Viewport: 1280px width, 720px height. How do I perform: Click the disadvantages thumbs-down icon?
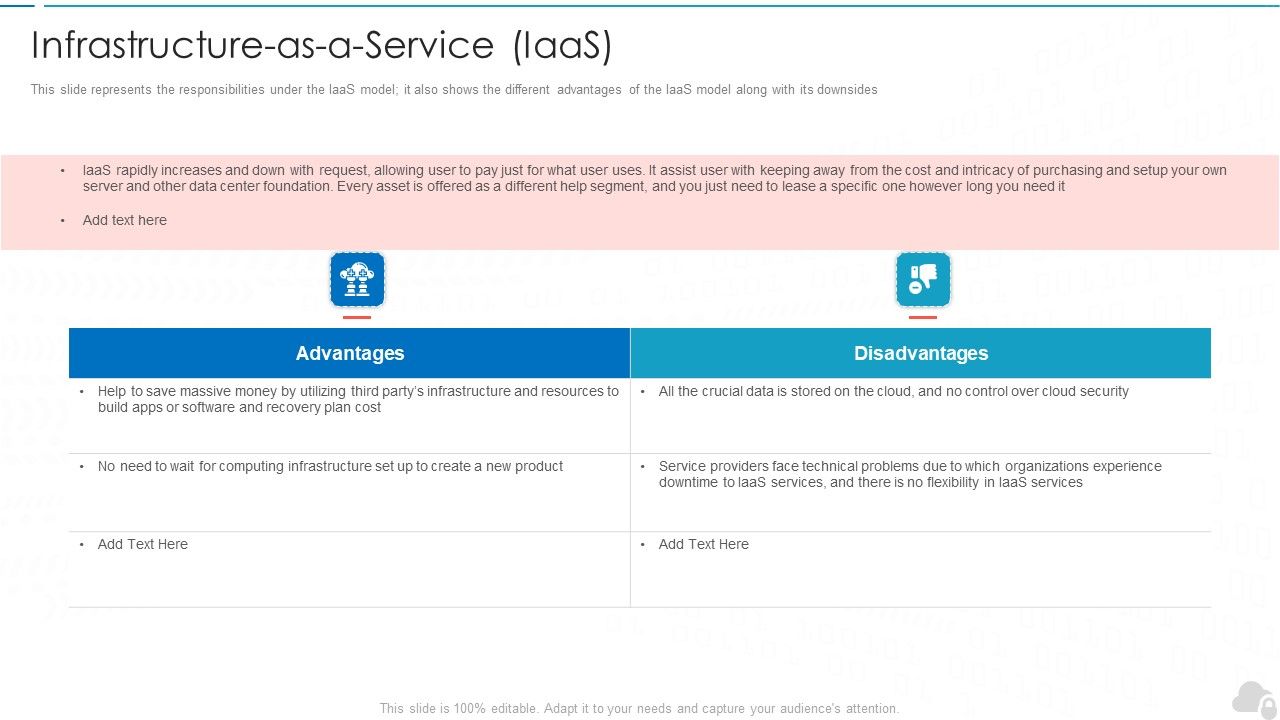pos(923,279)
